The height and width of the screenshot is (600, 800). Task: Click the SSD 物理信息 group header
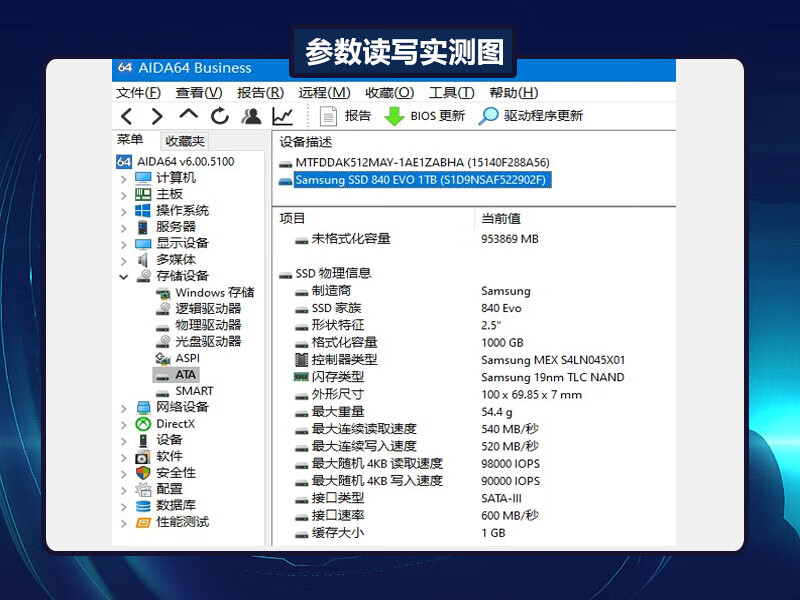tap(333, 273)
